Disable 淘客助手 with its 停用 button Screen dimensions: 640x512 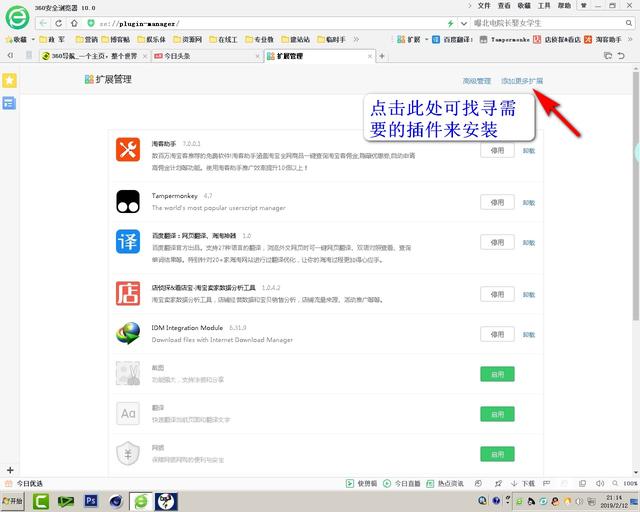497,151
